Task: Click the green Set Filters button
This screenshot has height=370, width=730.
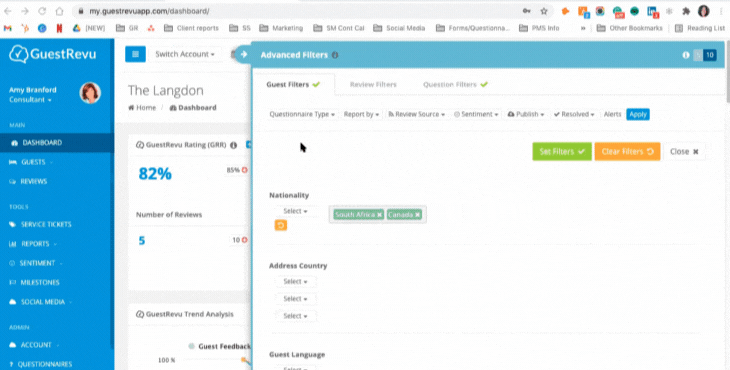Action: point(562,151)
